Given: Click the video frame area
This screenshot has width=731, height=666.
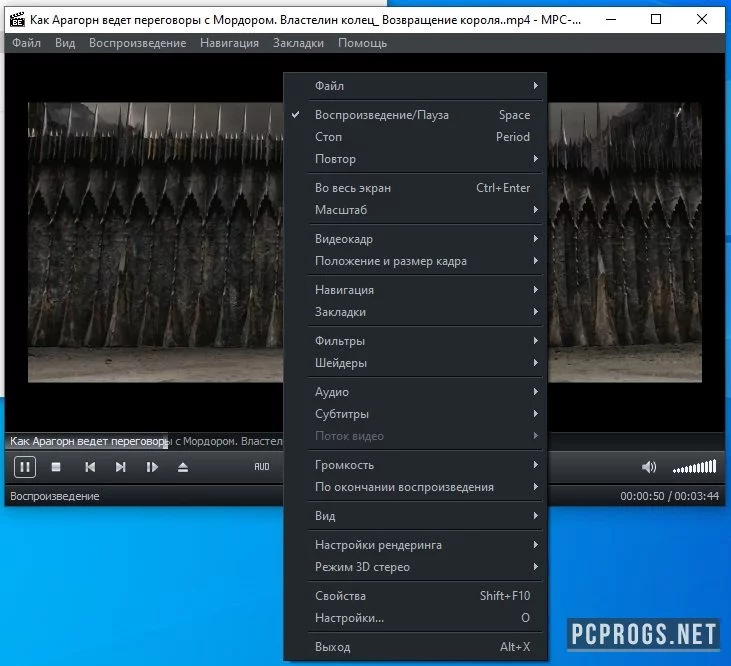Looking at the screenshot, I should 155,242.
